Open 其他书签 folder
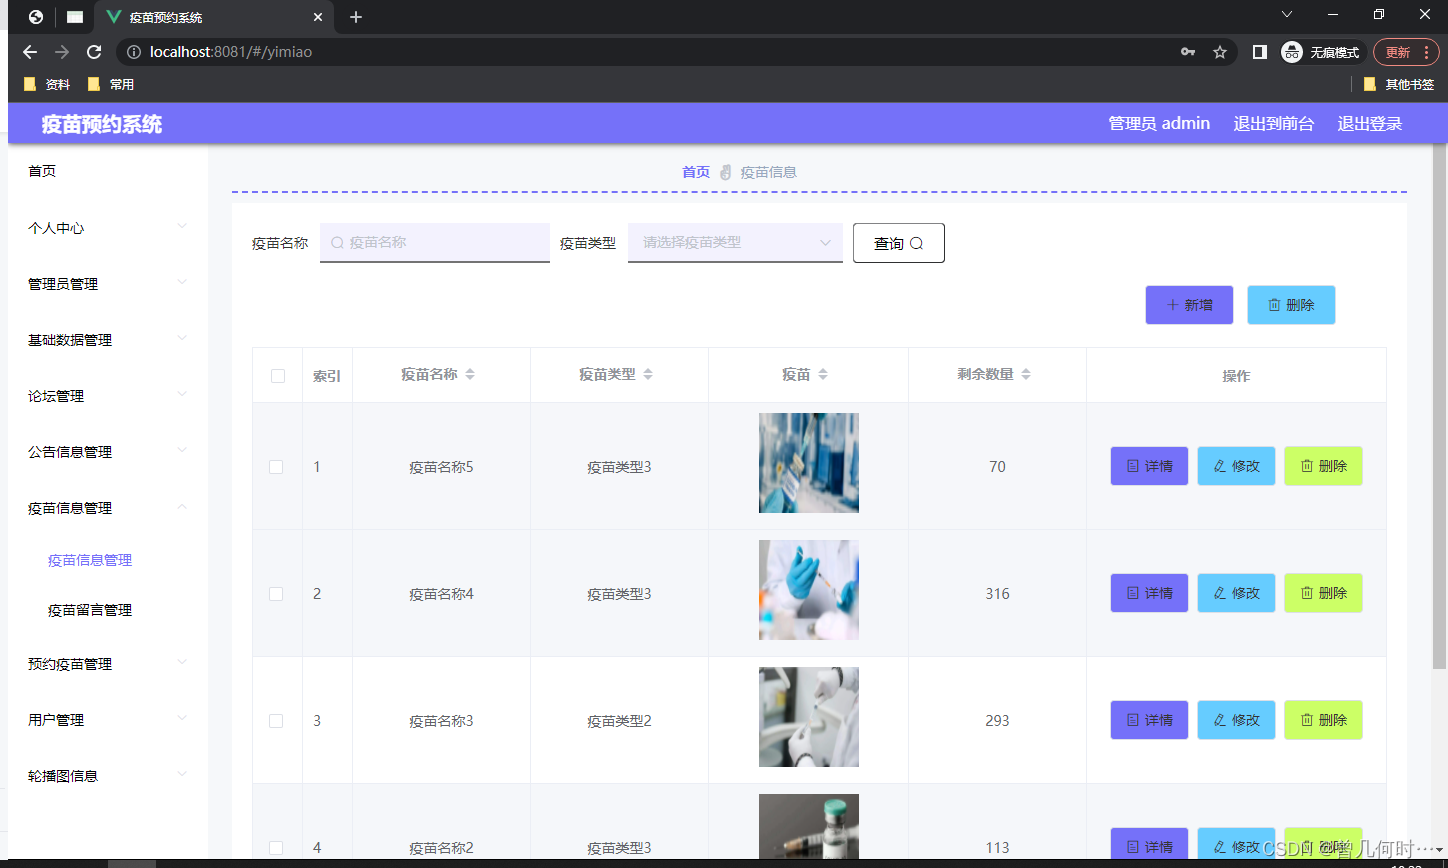The image size is (1448, 868). click(1399, 84)
